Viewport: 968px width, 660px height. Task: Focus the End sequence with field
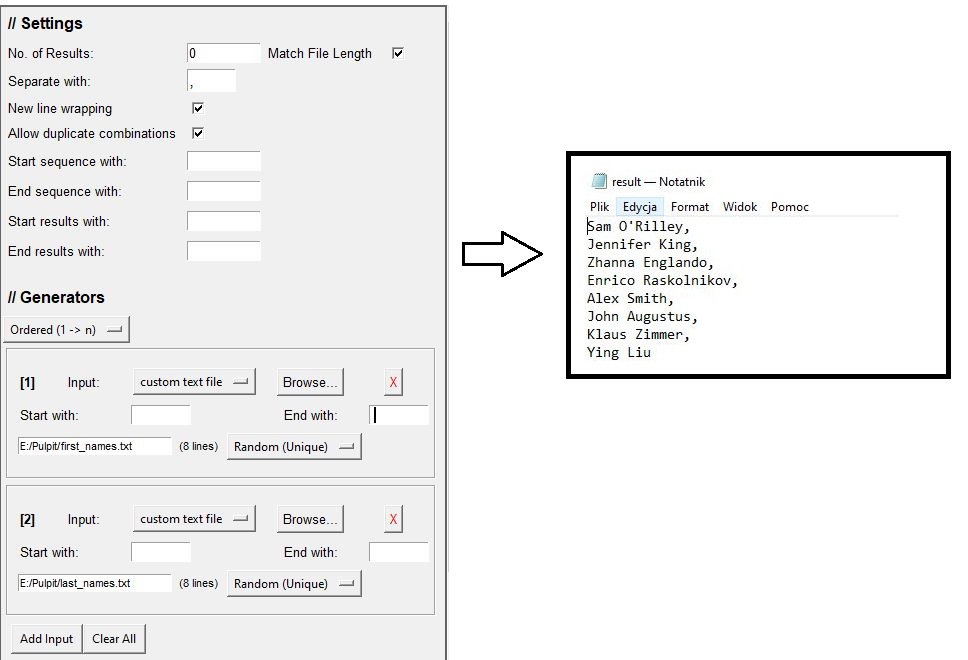point(223,191)
